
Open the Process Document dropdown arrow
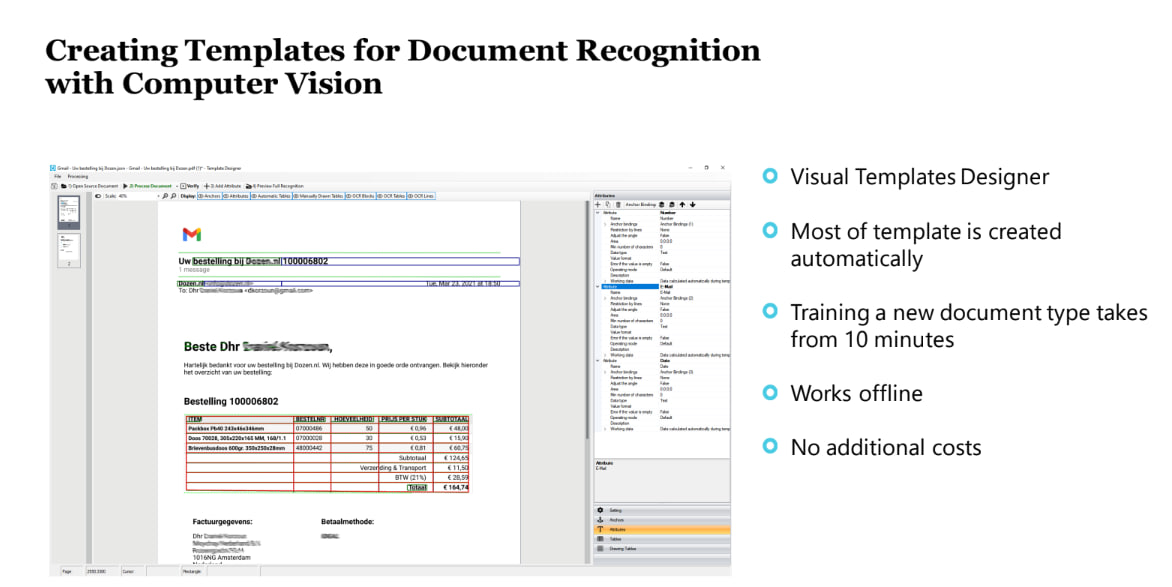(x=177, y=186)
